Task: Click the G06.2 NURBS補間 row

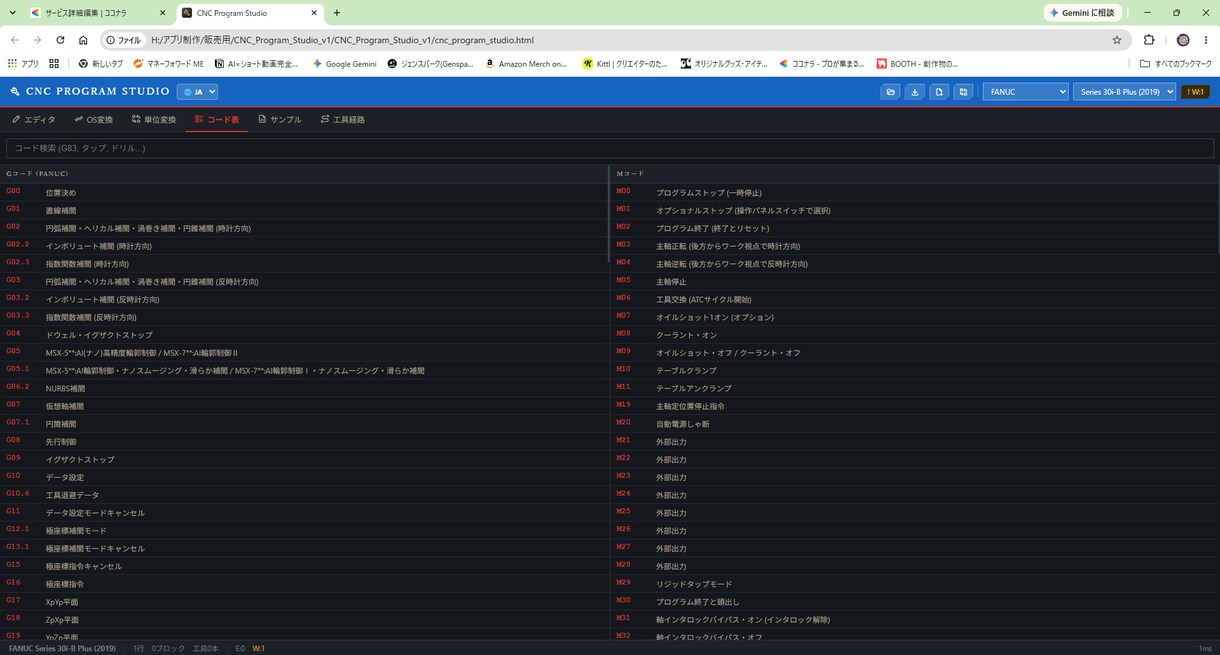Action: (305, 388)
